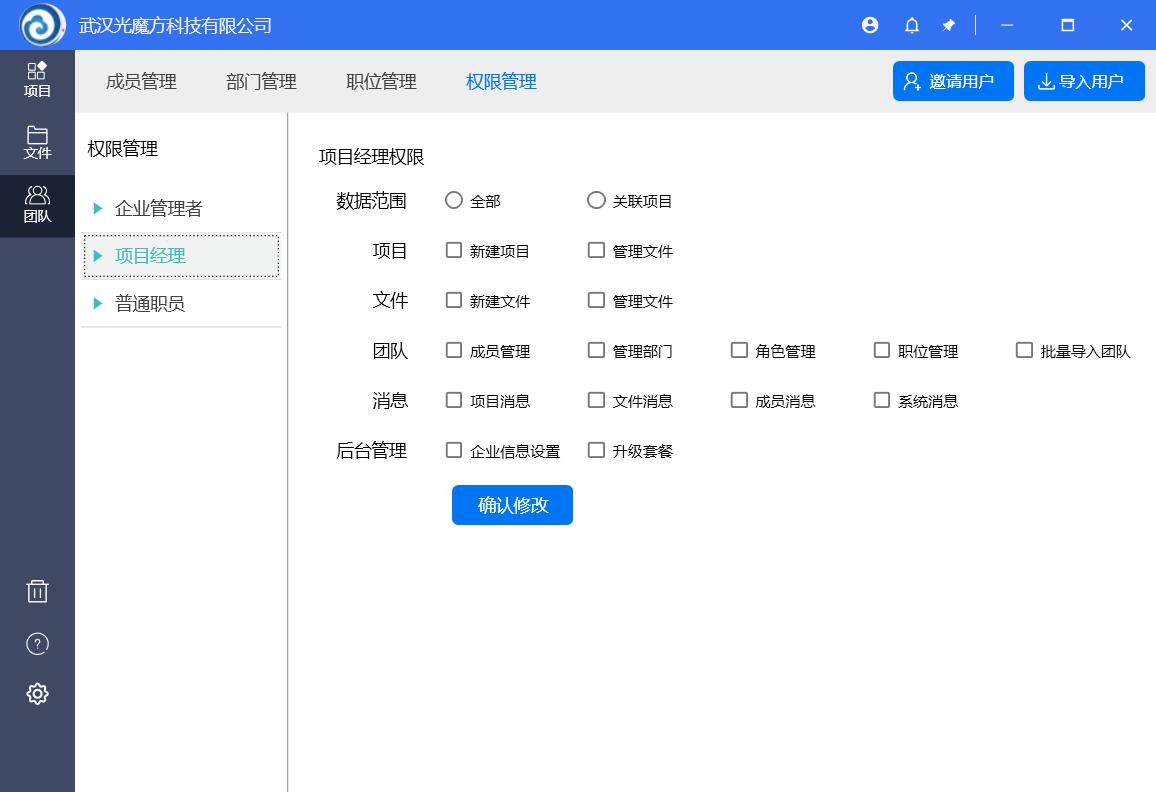Switch to the 职位管理 tab

click(x=381, y=82)
